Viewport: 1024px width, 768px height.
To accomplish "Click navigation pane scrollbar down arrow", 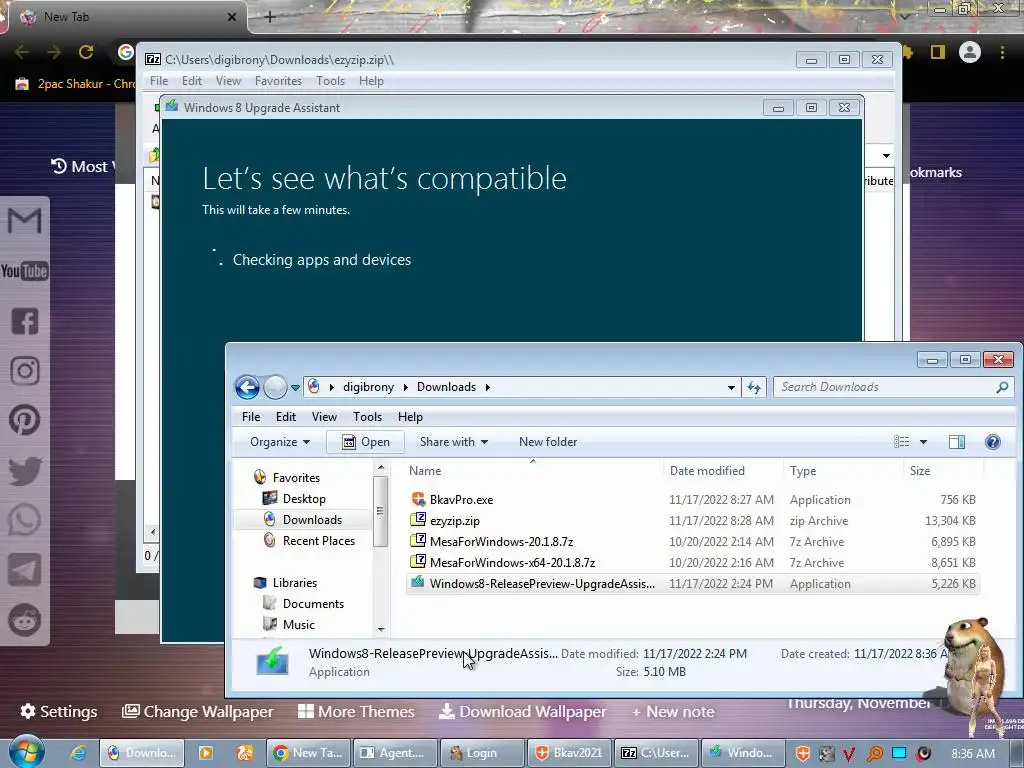I will coord(381,629).
